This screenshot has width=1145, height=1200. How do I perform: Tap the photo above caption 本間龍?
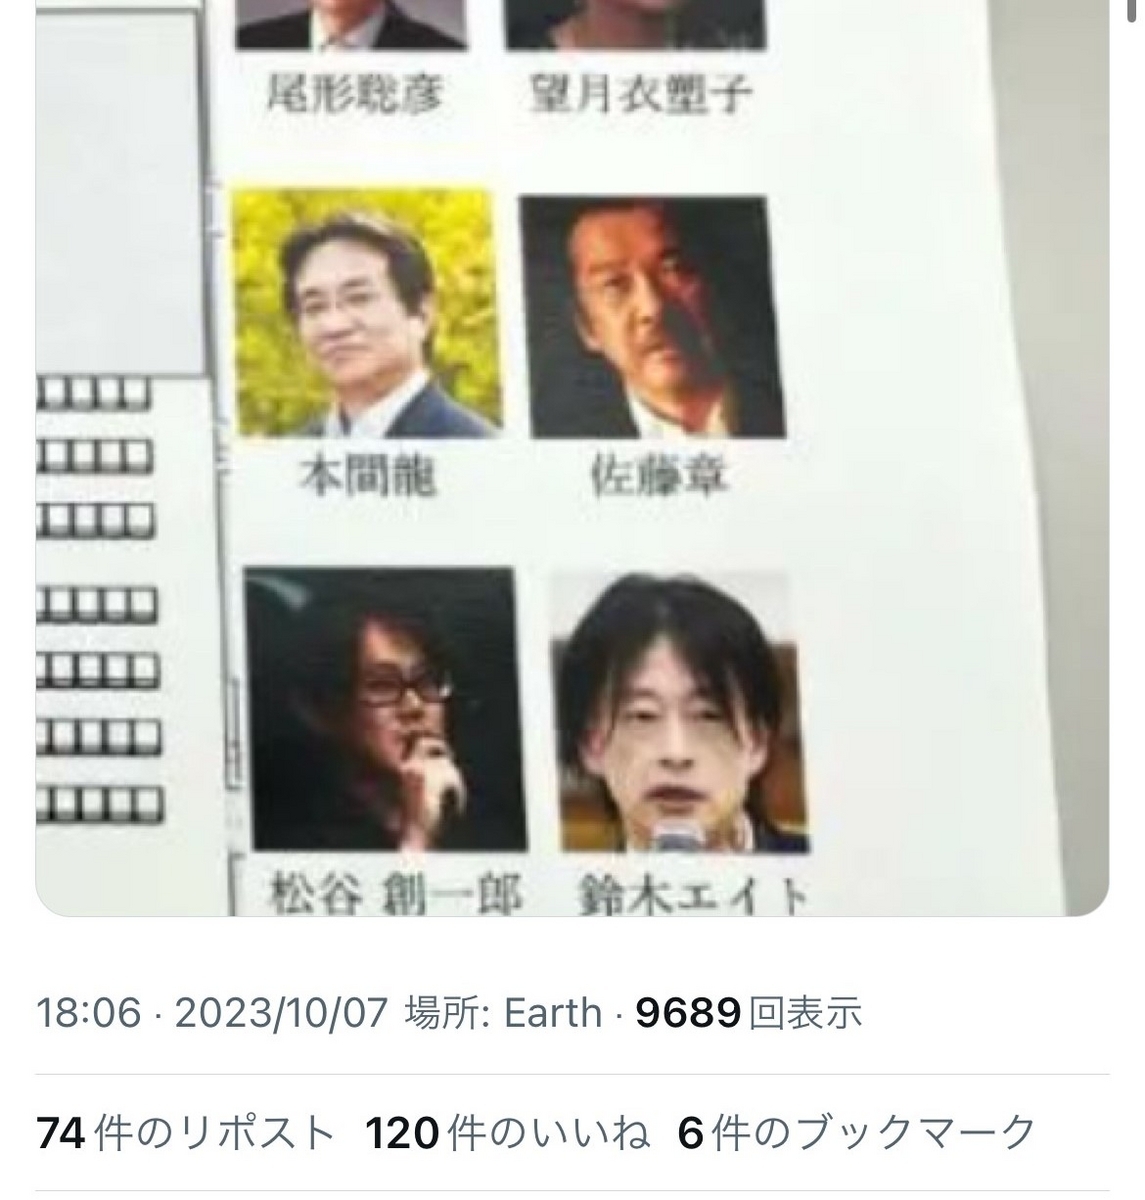click(x=365, y=314)
